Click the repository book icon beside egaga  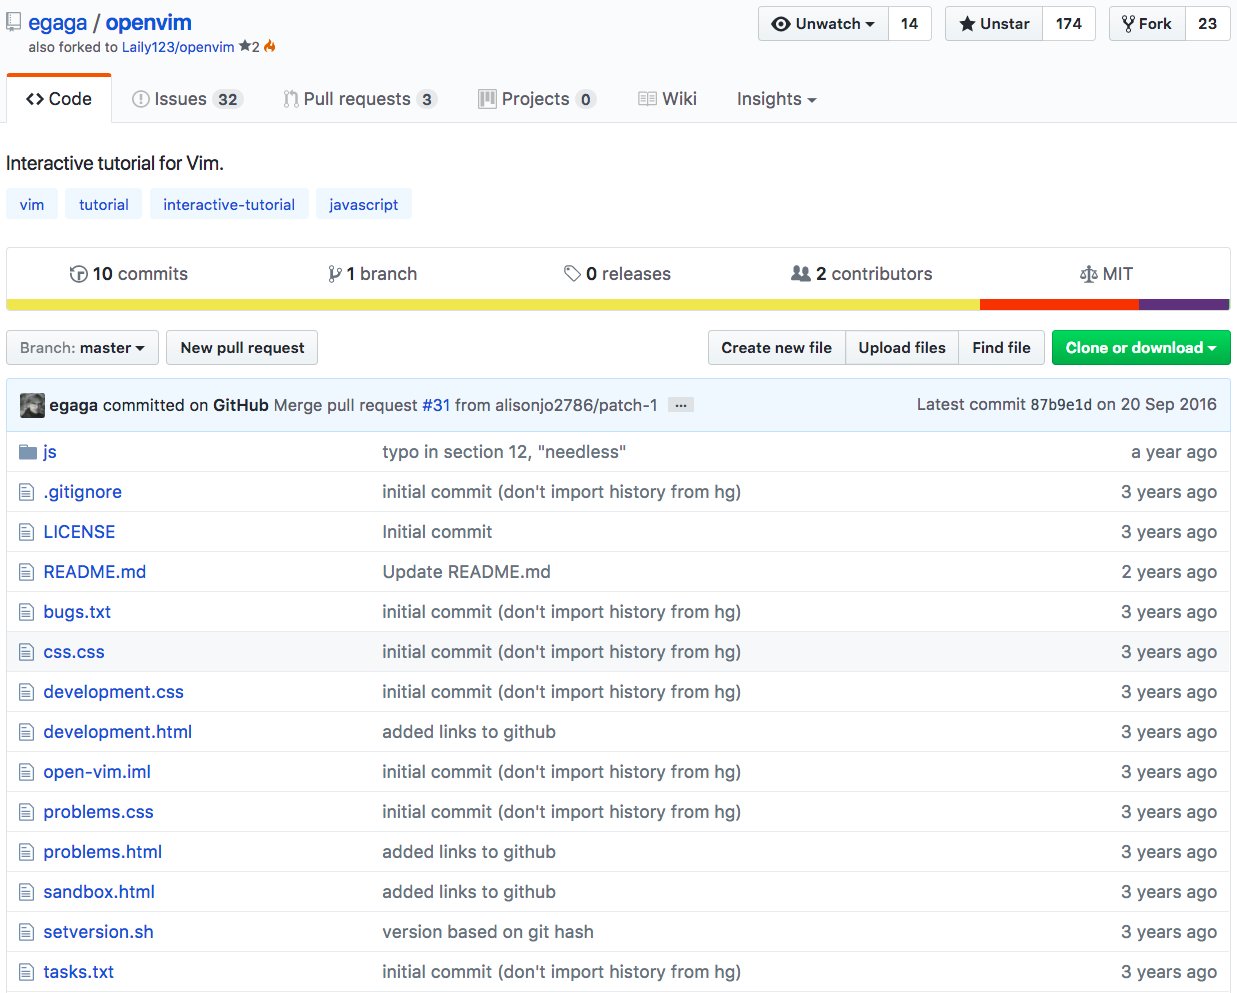[x=14, y=22]
